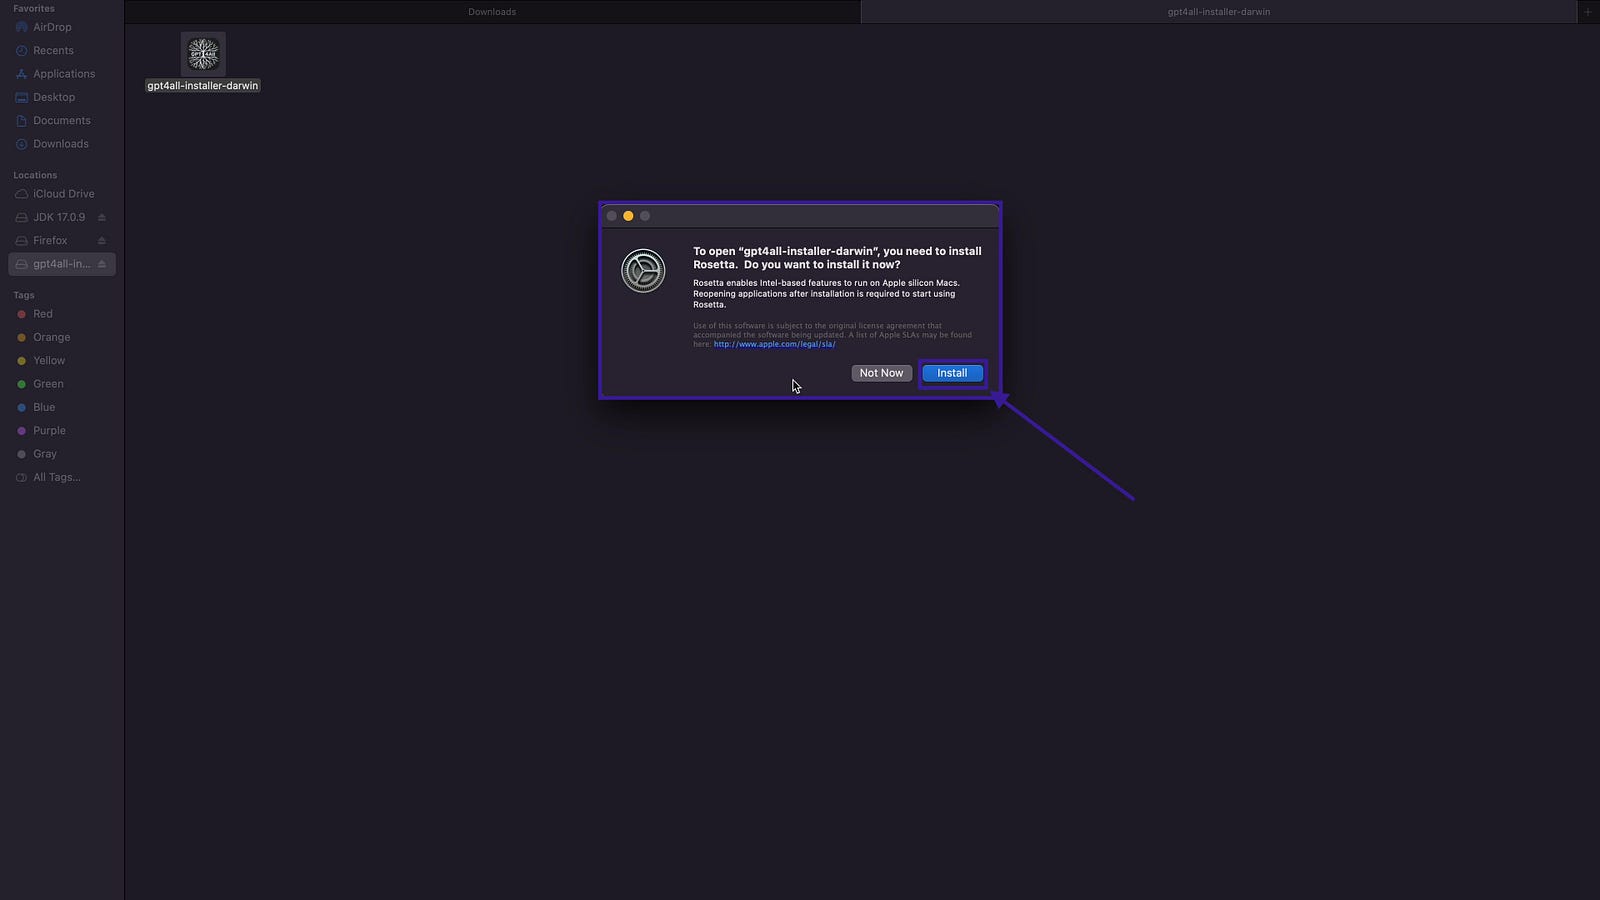The height and width of the screenshot is (900, 1600).
Task: Minimize the Rosetta dialog with yellow button
Action: click(x=628, y=216)
